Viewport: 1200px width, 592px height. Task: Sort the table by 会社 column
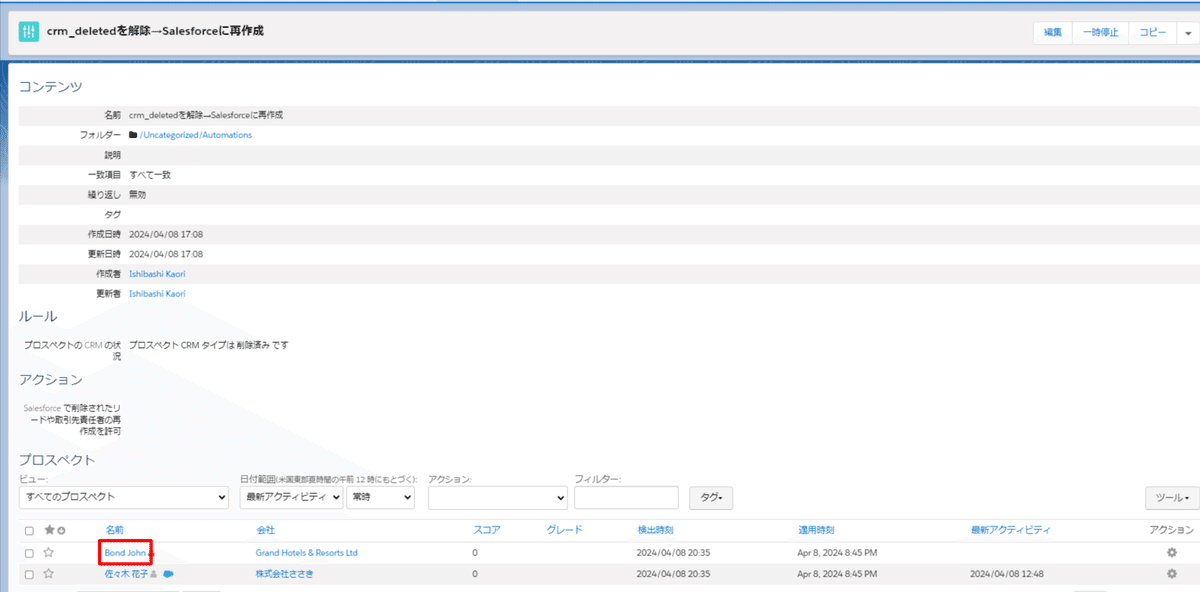click(x=265, y=530)
